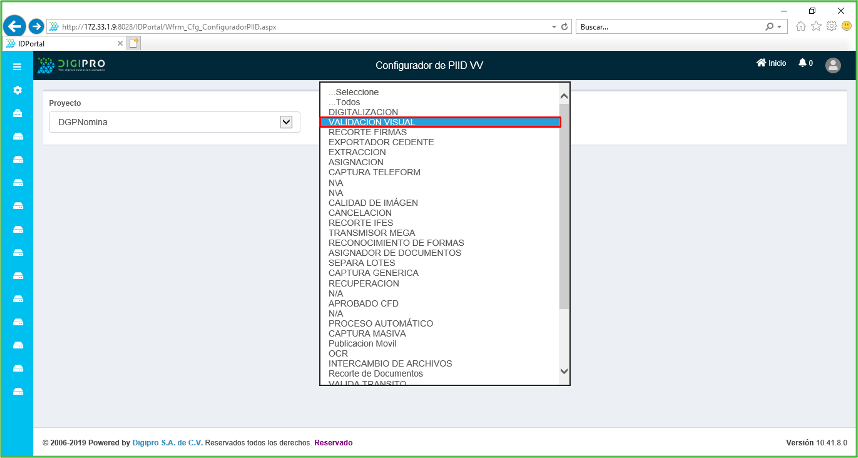The image size is (858, 458).
Task: Open the notifications bell
Action: [804, 64]
